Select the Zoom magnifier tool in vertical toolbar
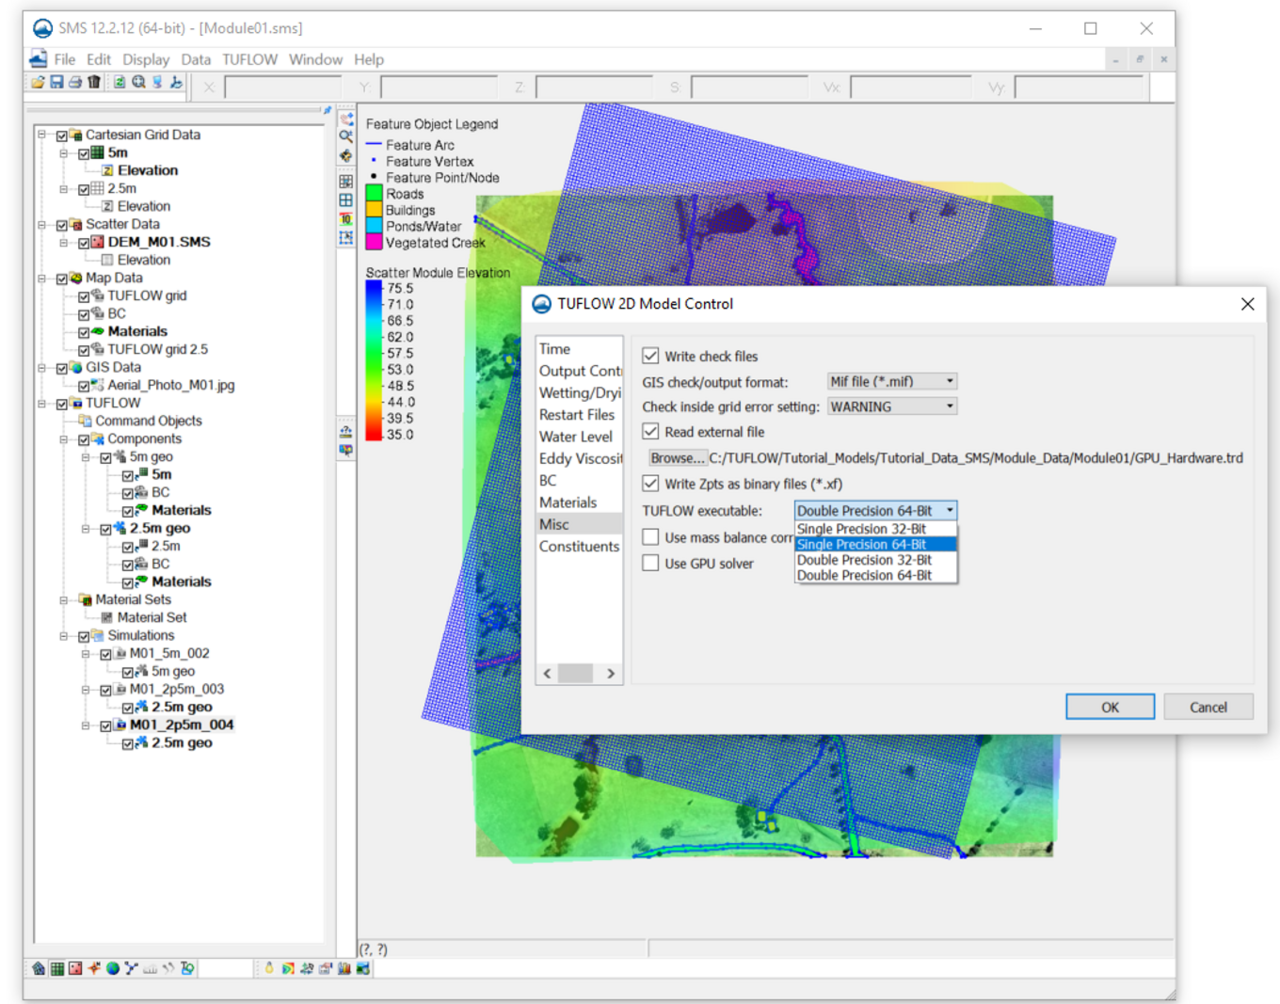This screenshot has width=1280, height=1004. tap(346, 137)
